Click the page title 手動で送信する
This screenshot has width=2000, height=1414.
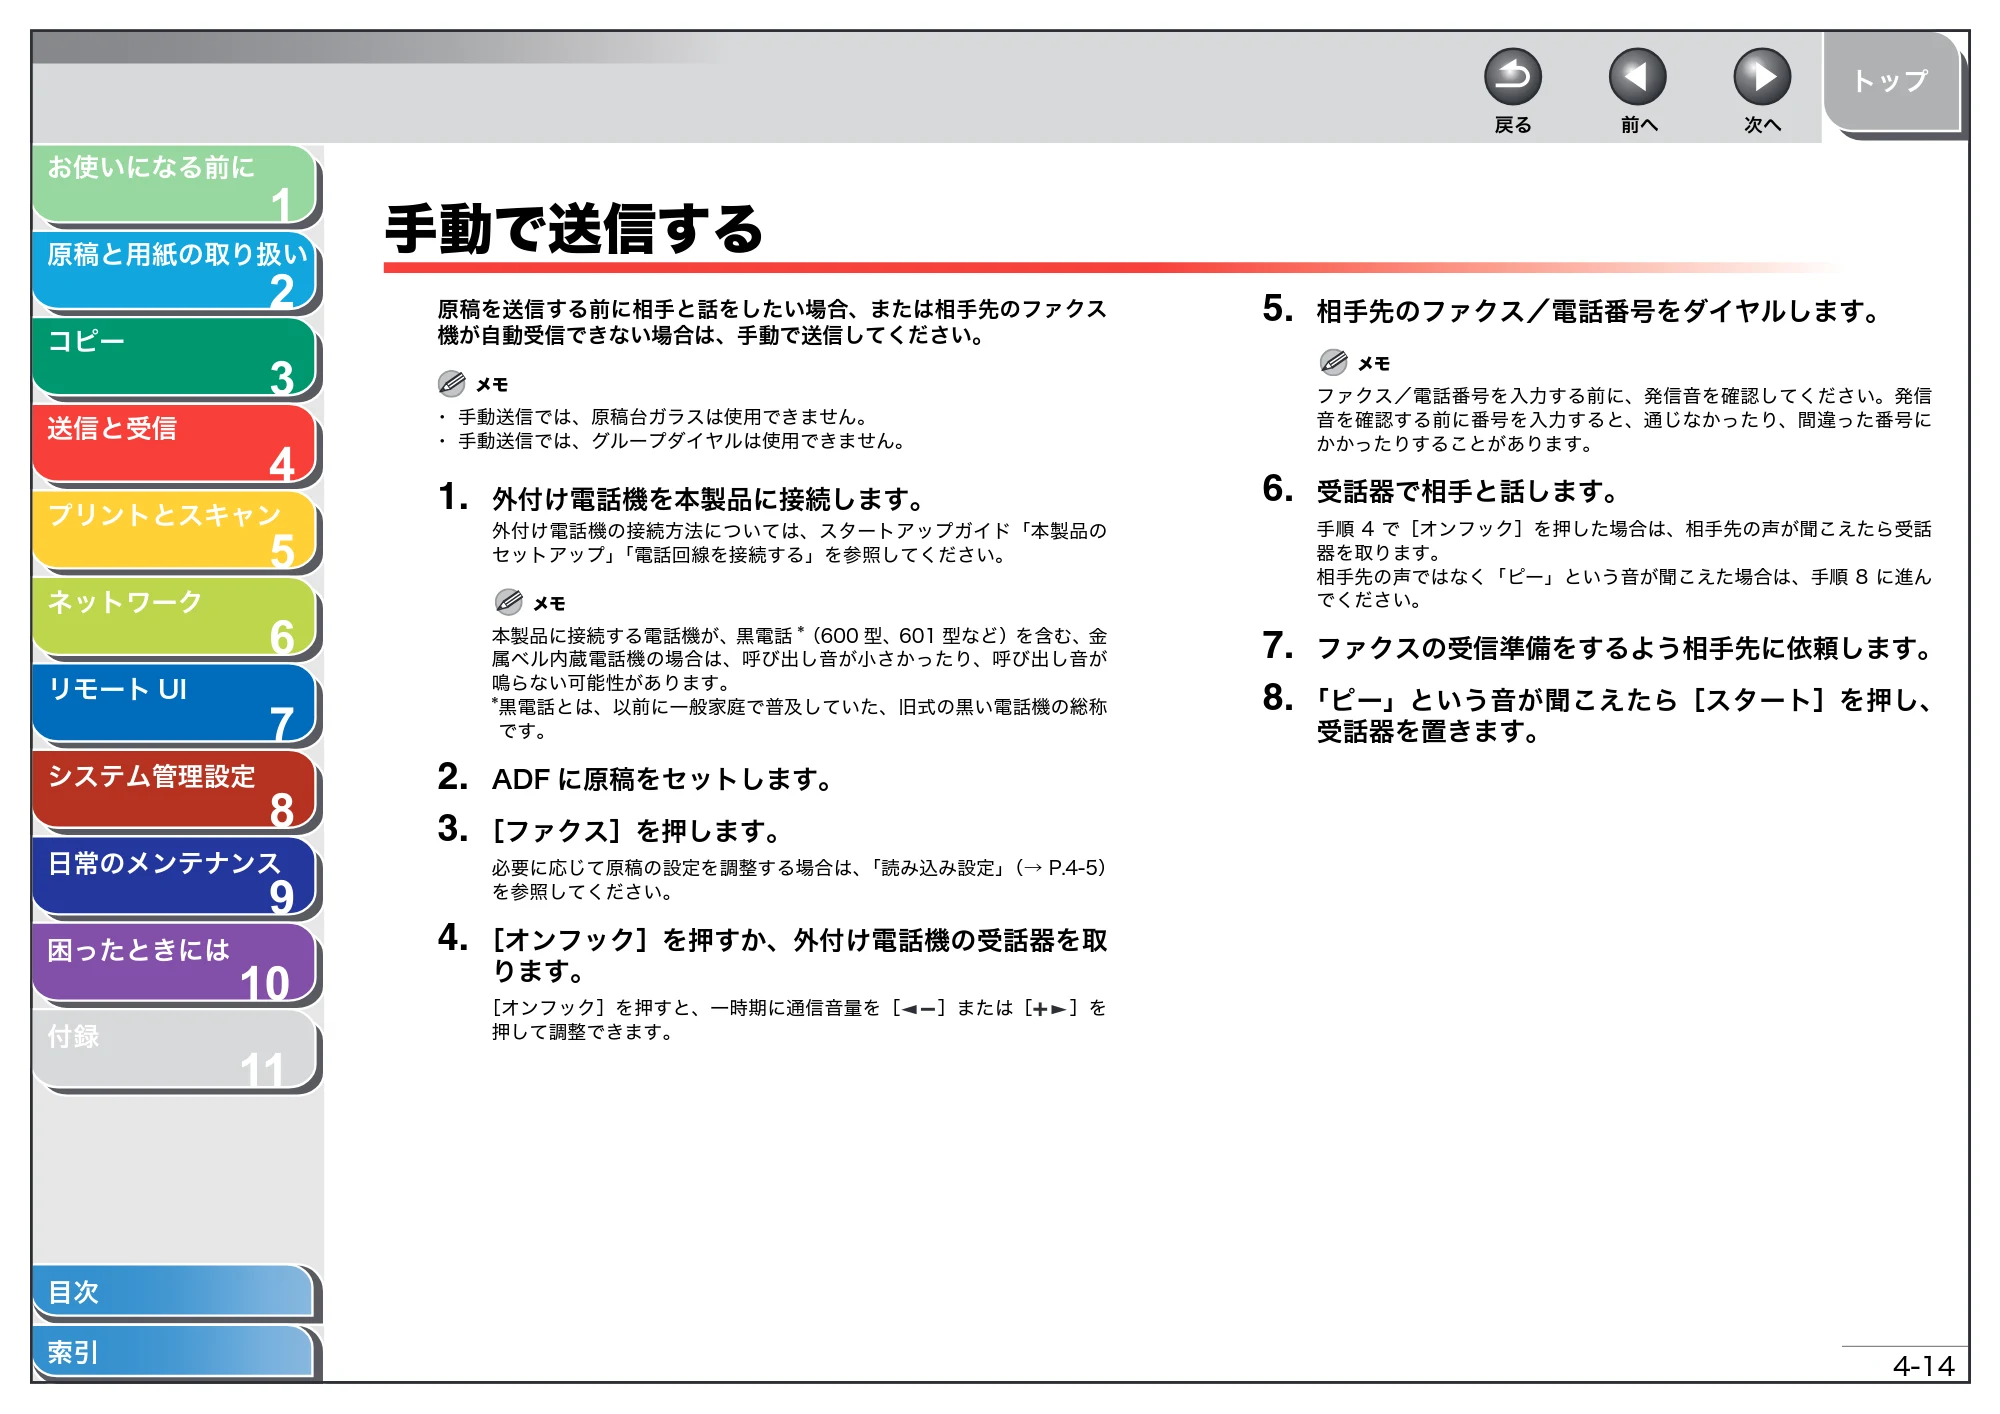[575, 229]
